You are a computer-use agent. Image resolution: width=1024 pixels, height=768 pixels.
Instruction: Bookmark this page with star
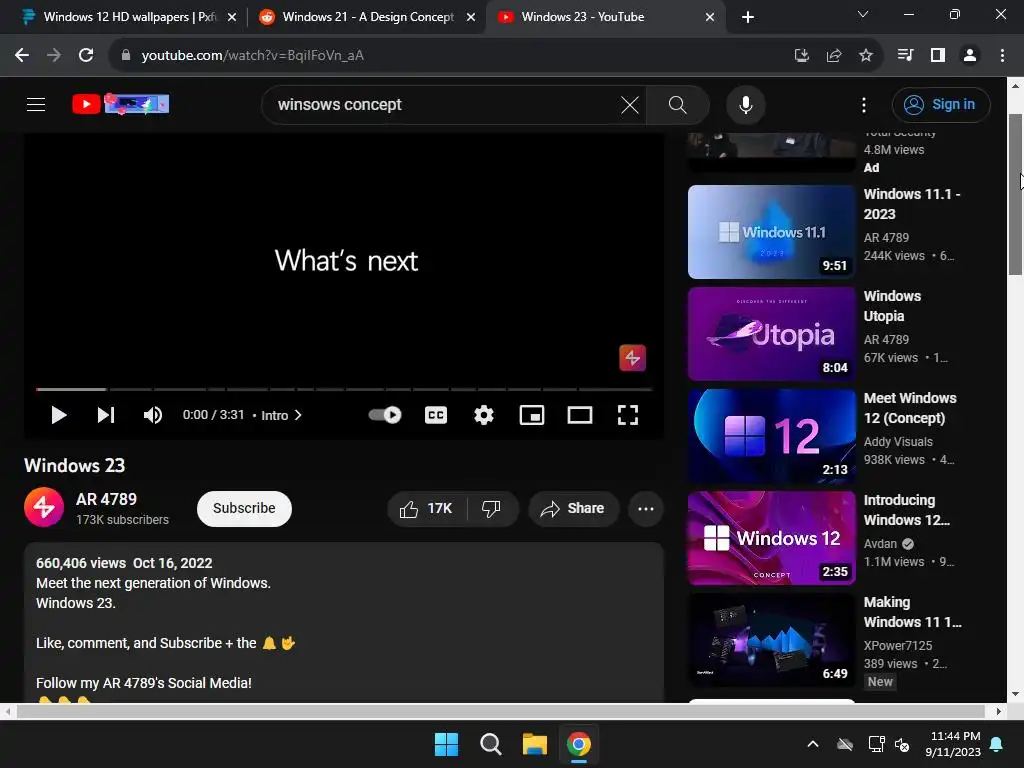coord(866,56)
